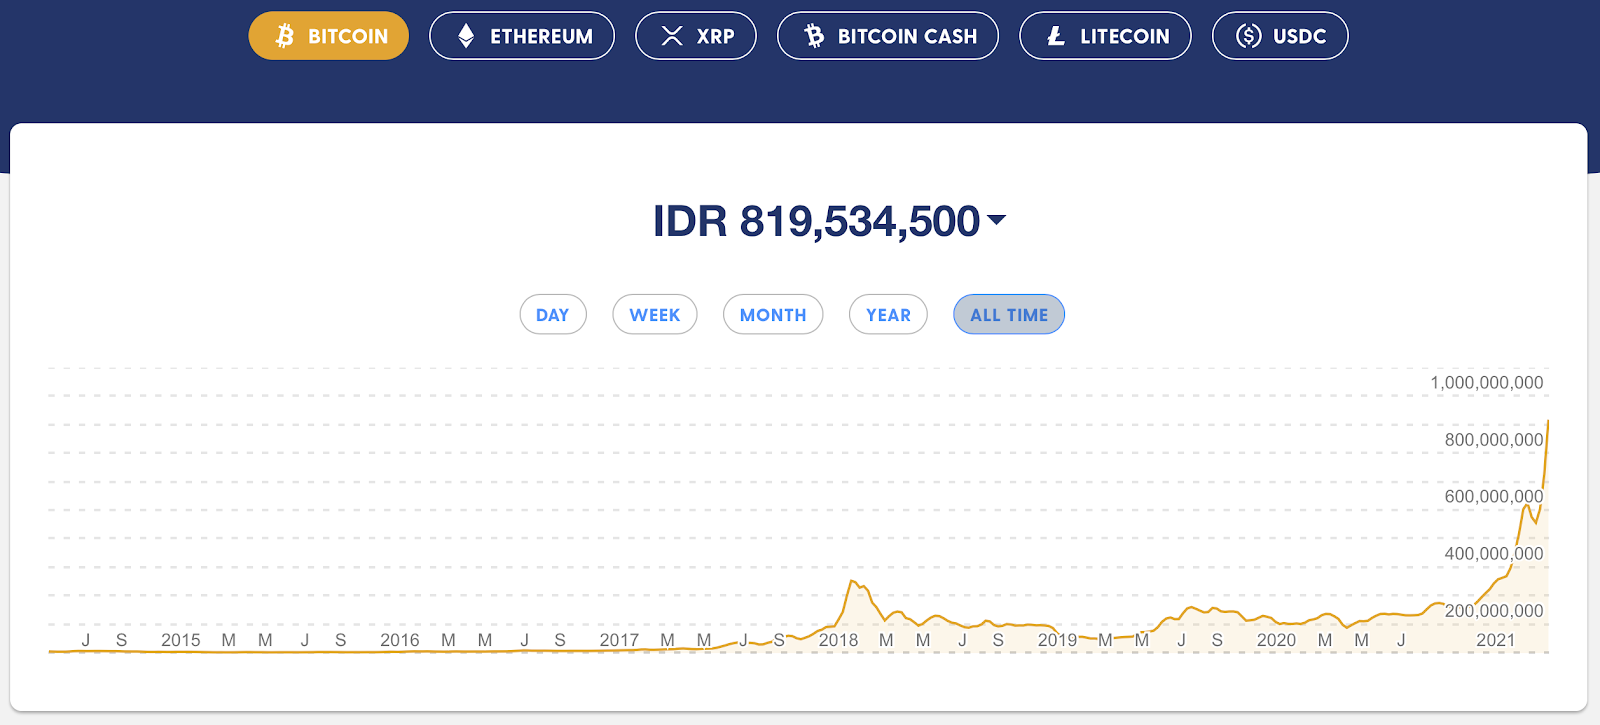Switch to the ETHEREUM tab
Viewport: 1600px width, 725px height.
[522, 35]
